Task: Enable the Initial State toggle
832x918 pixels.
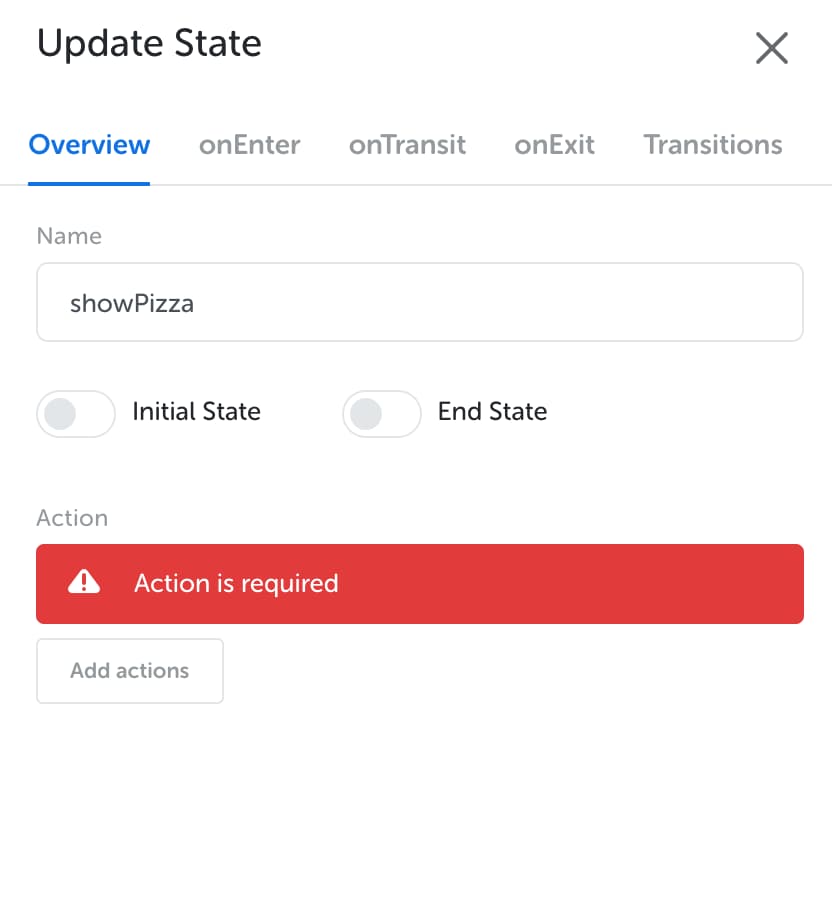Action: (x=76, y=413)
